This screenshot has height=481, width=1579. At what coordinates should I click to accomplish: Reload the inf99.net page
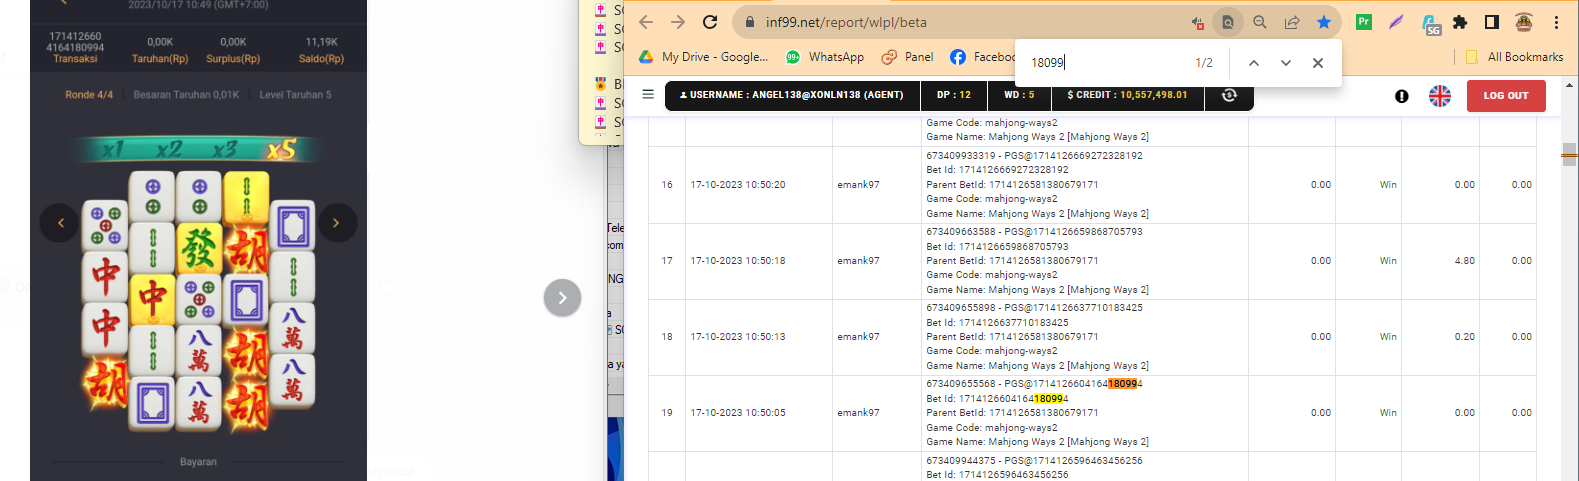[710, 22]
